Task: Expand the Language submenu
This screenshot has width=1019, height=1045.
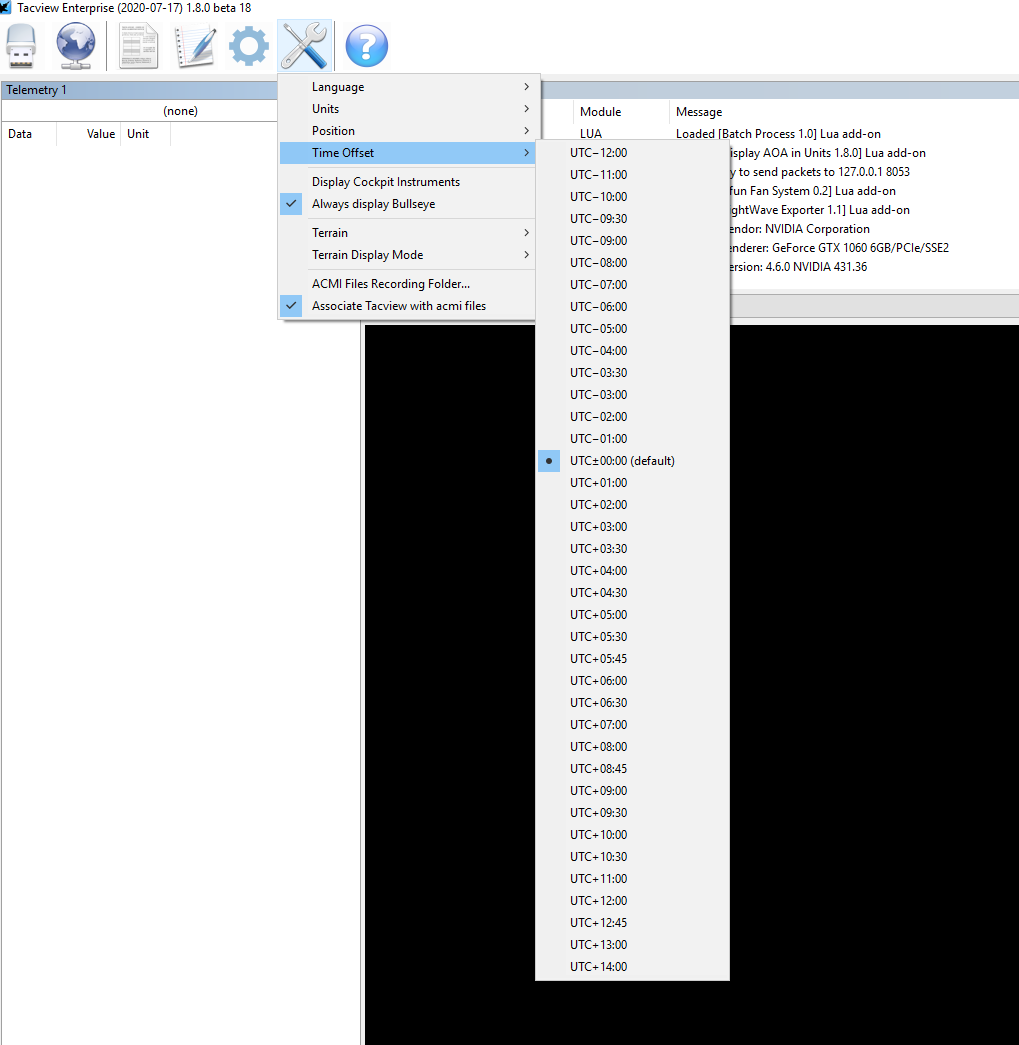Action: [x=407, y=87]
